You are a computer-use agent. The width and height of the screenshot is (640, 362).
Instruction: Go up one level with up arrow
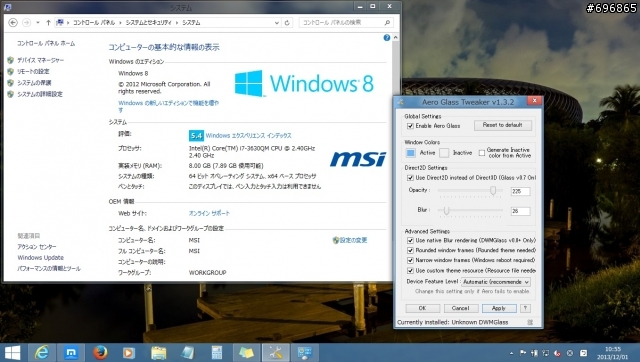tap(48, 22)
